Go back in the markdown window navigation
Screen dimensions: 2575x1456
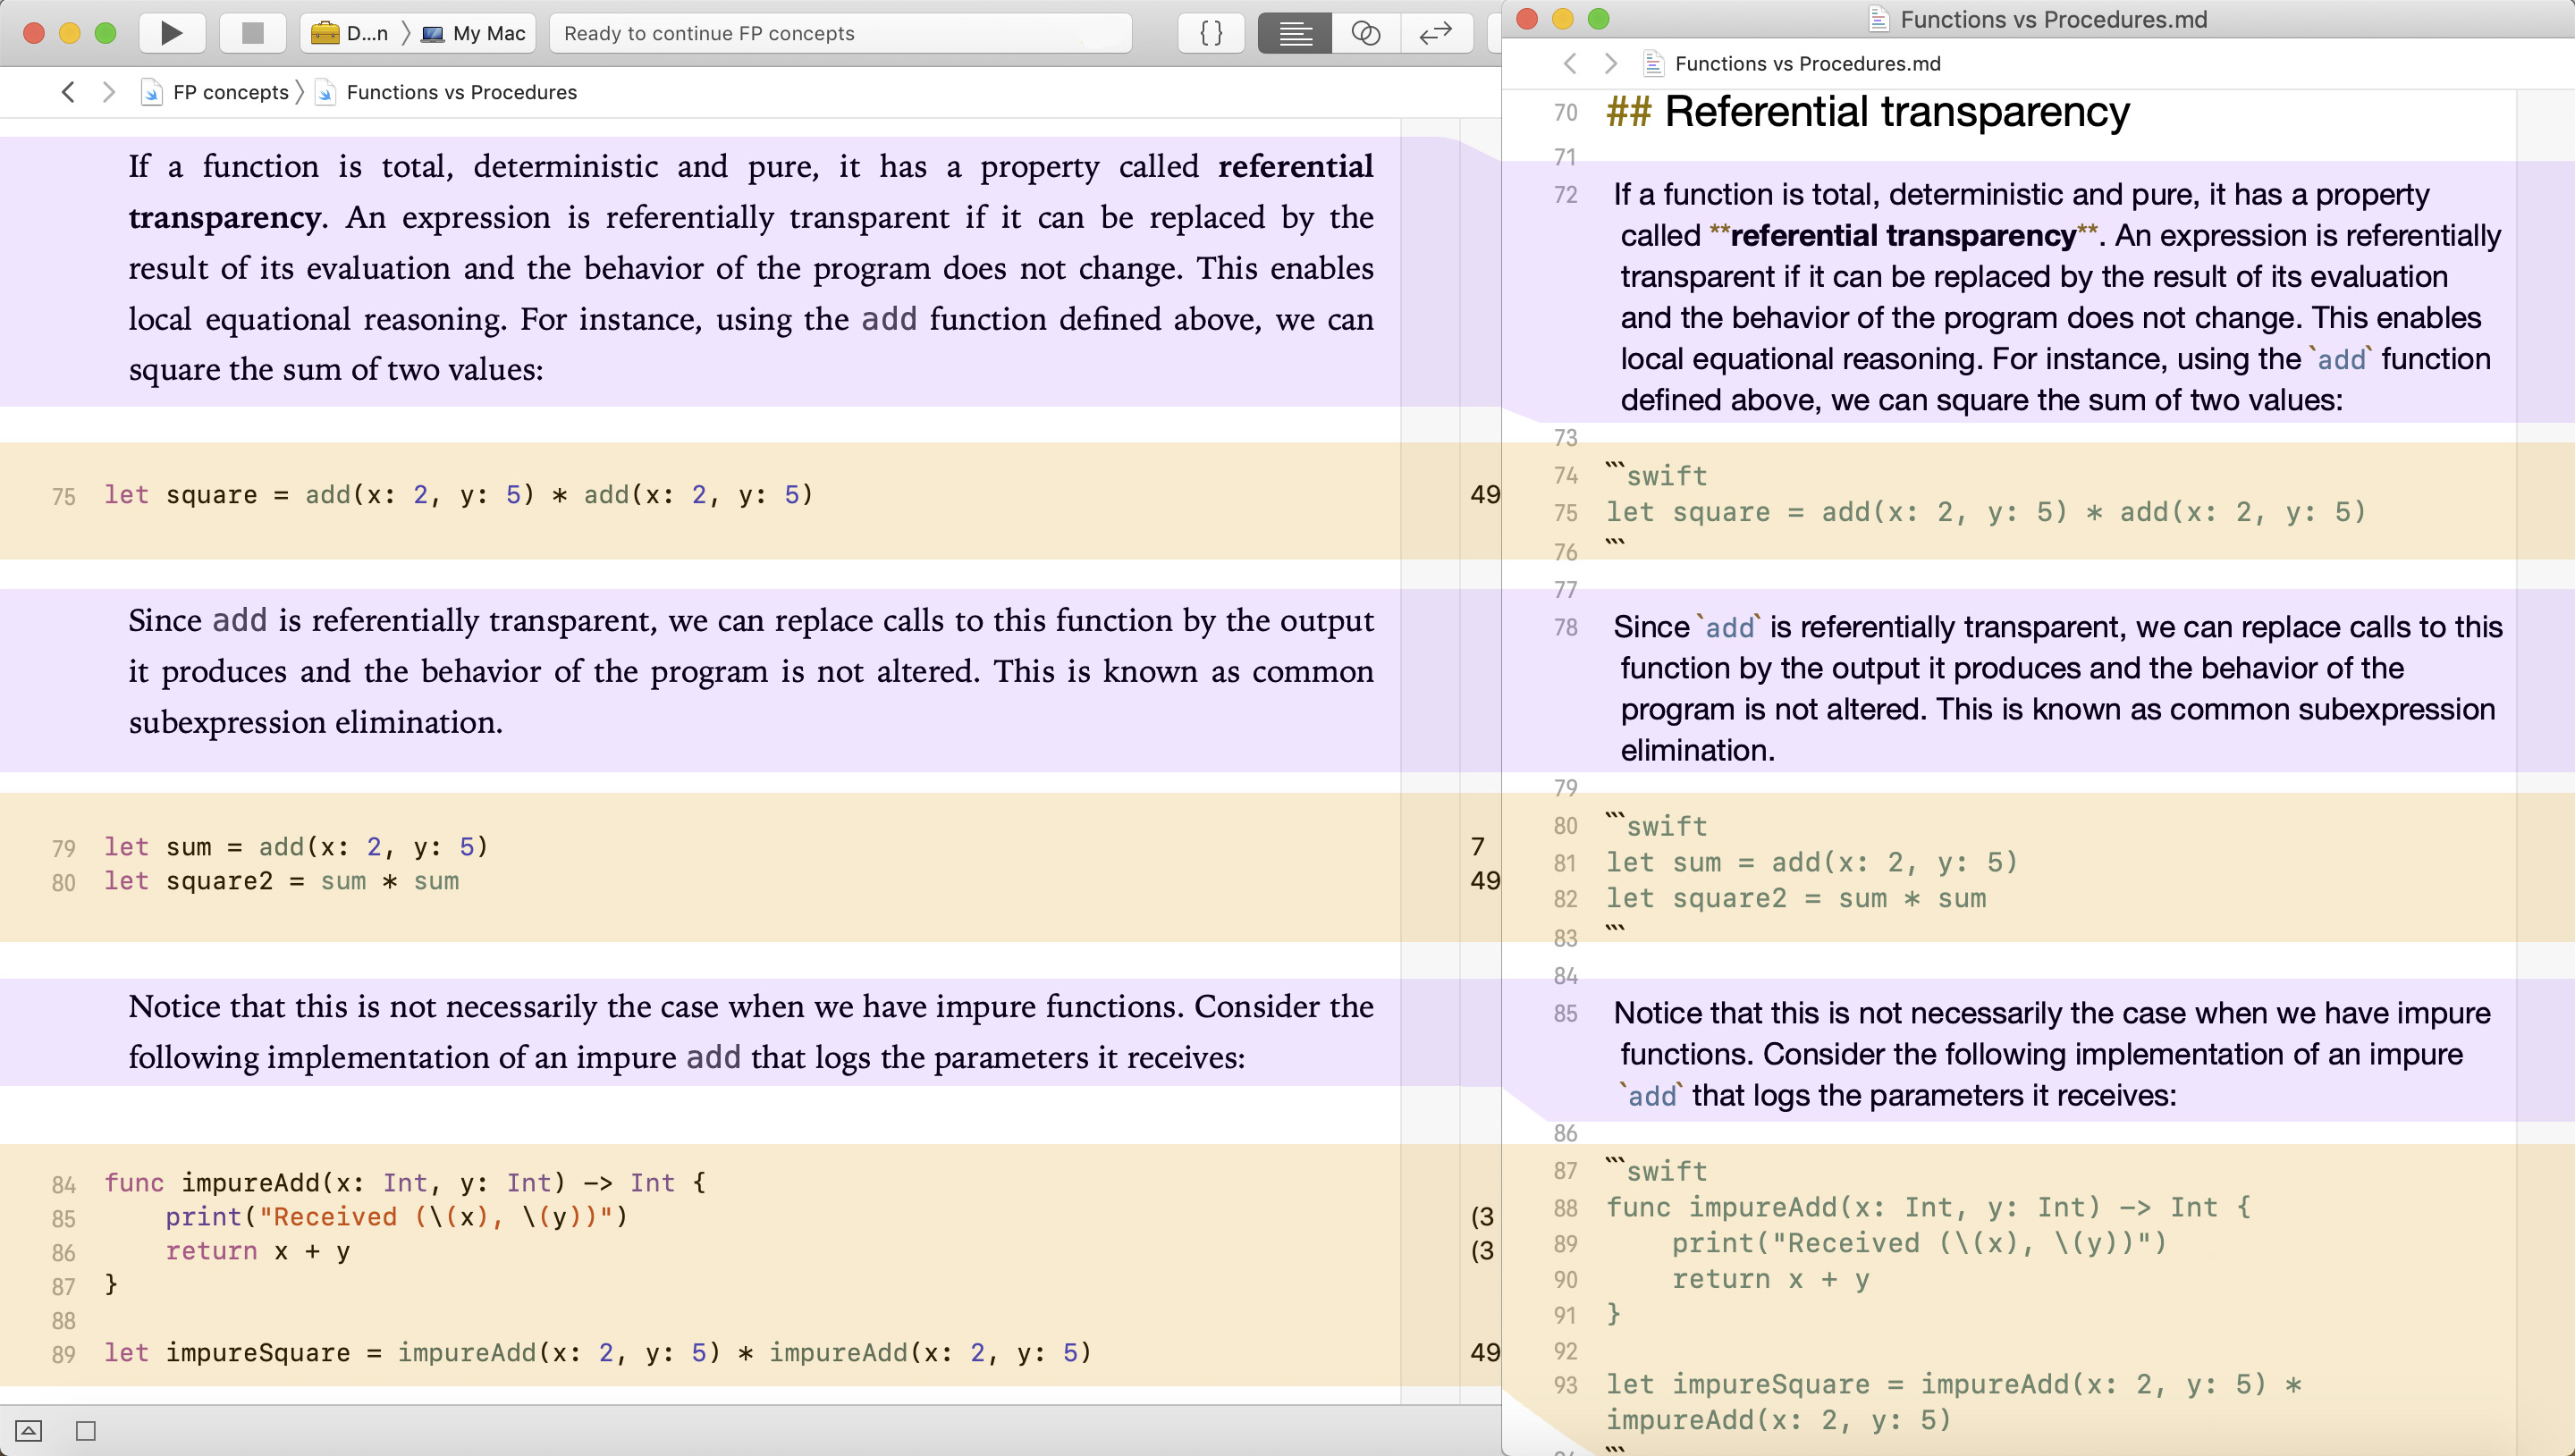coord(1570,63)
